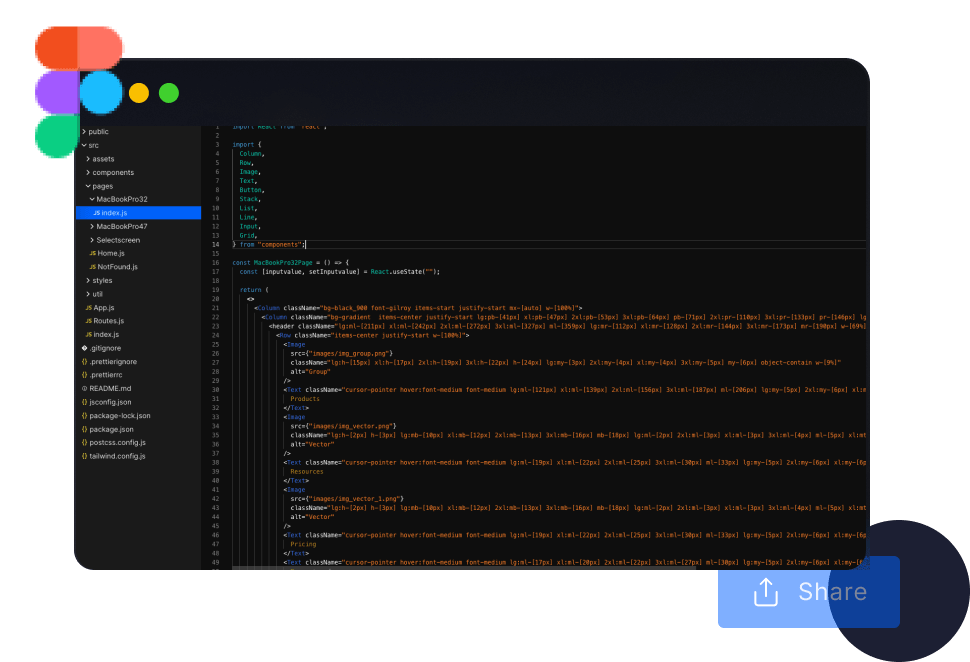This screenshot has width=970, height=662.
Task: Click the braces icon beside .prettierrc
Action: (85, 375)
